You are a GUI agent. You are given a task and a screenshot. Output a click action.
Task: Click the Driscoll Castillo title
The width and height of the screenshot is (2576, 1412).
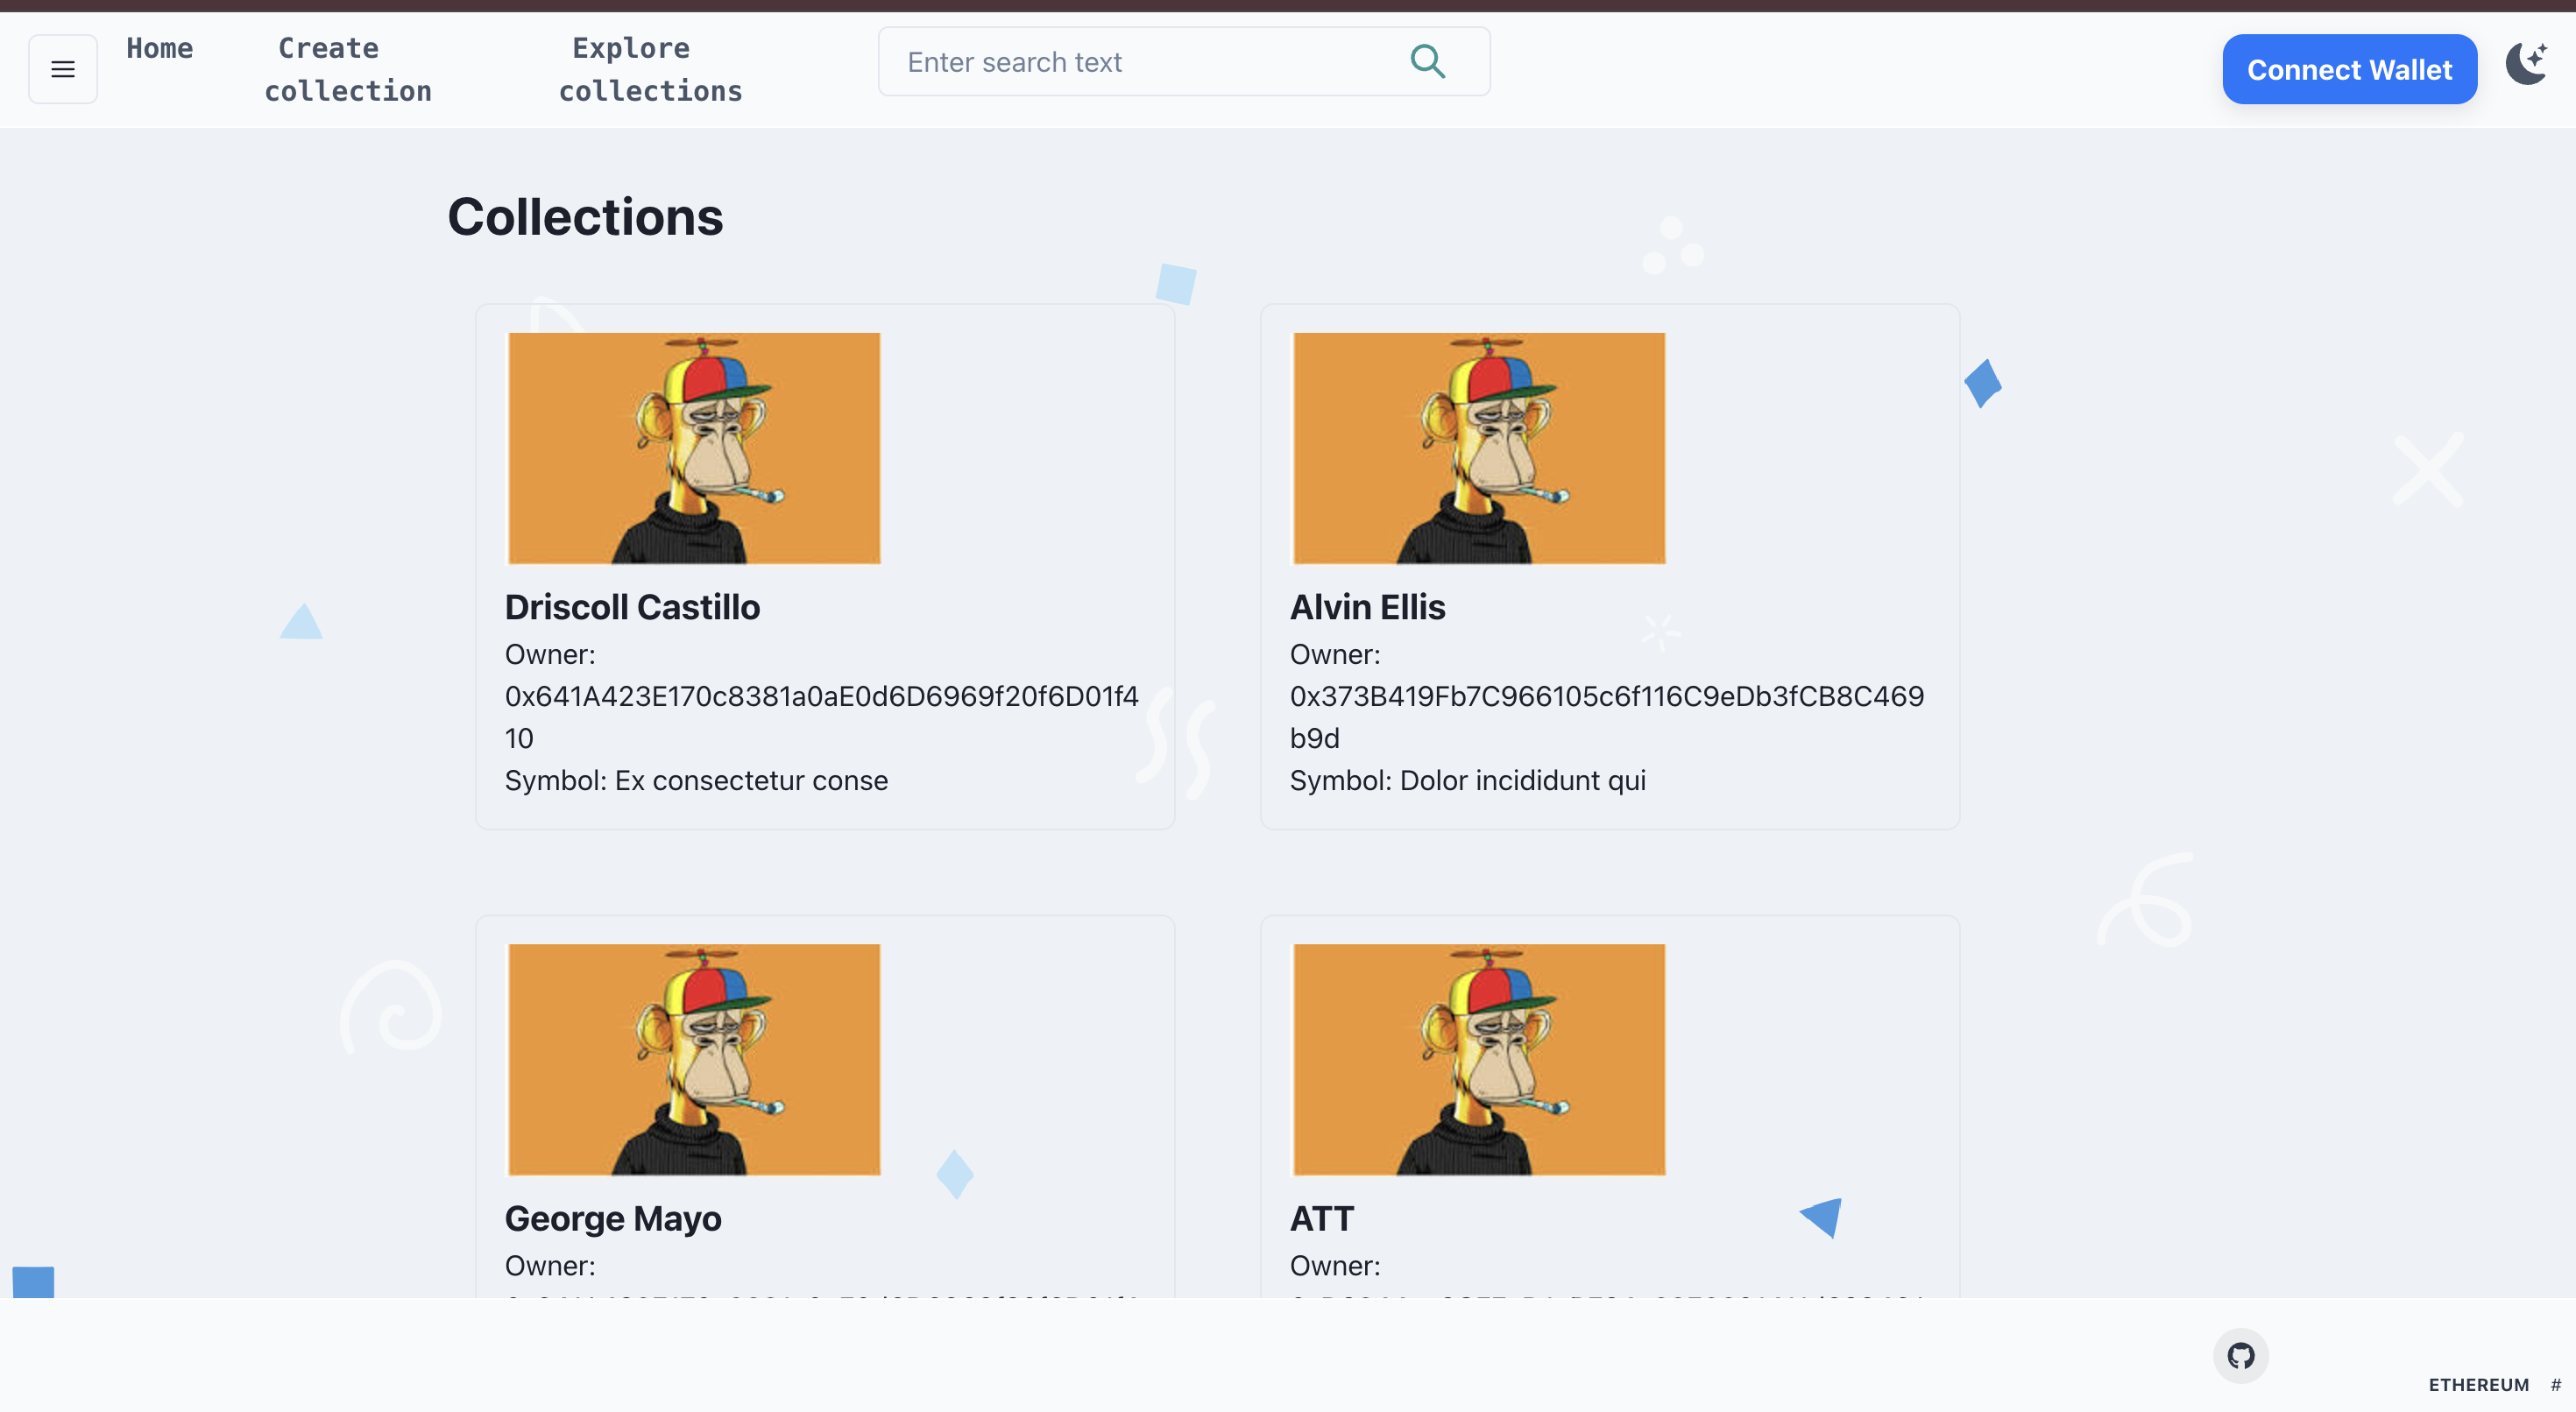tap(632, 607)
